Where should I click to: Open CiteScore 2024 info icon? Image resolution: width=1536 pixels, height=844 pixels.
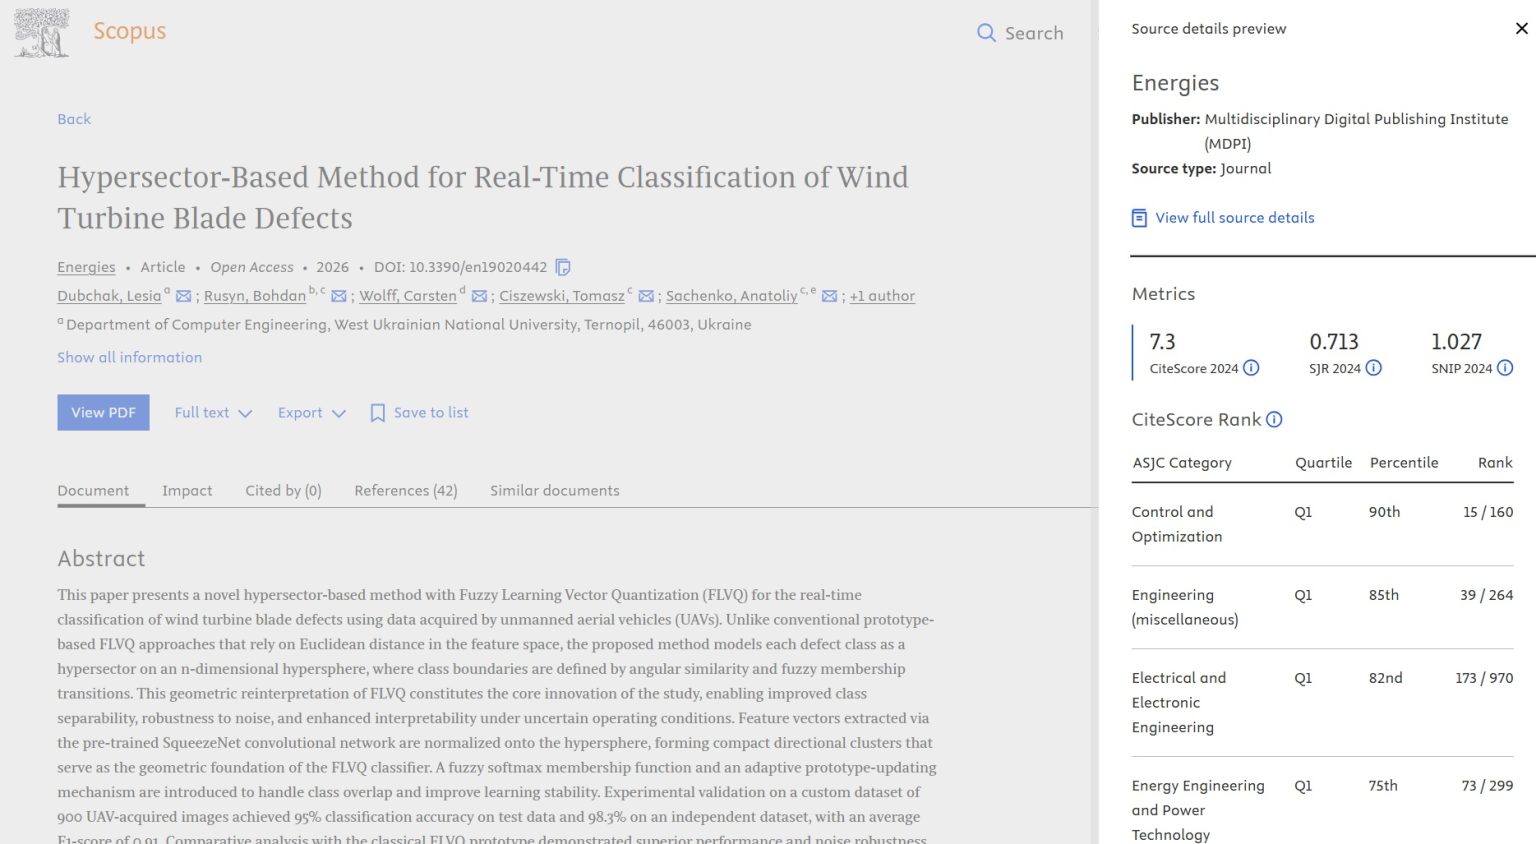(x=1251, y=368)
